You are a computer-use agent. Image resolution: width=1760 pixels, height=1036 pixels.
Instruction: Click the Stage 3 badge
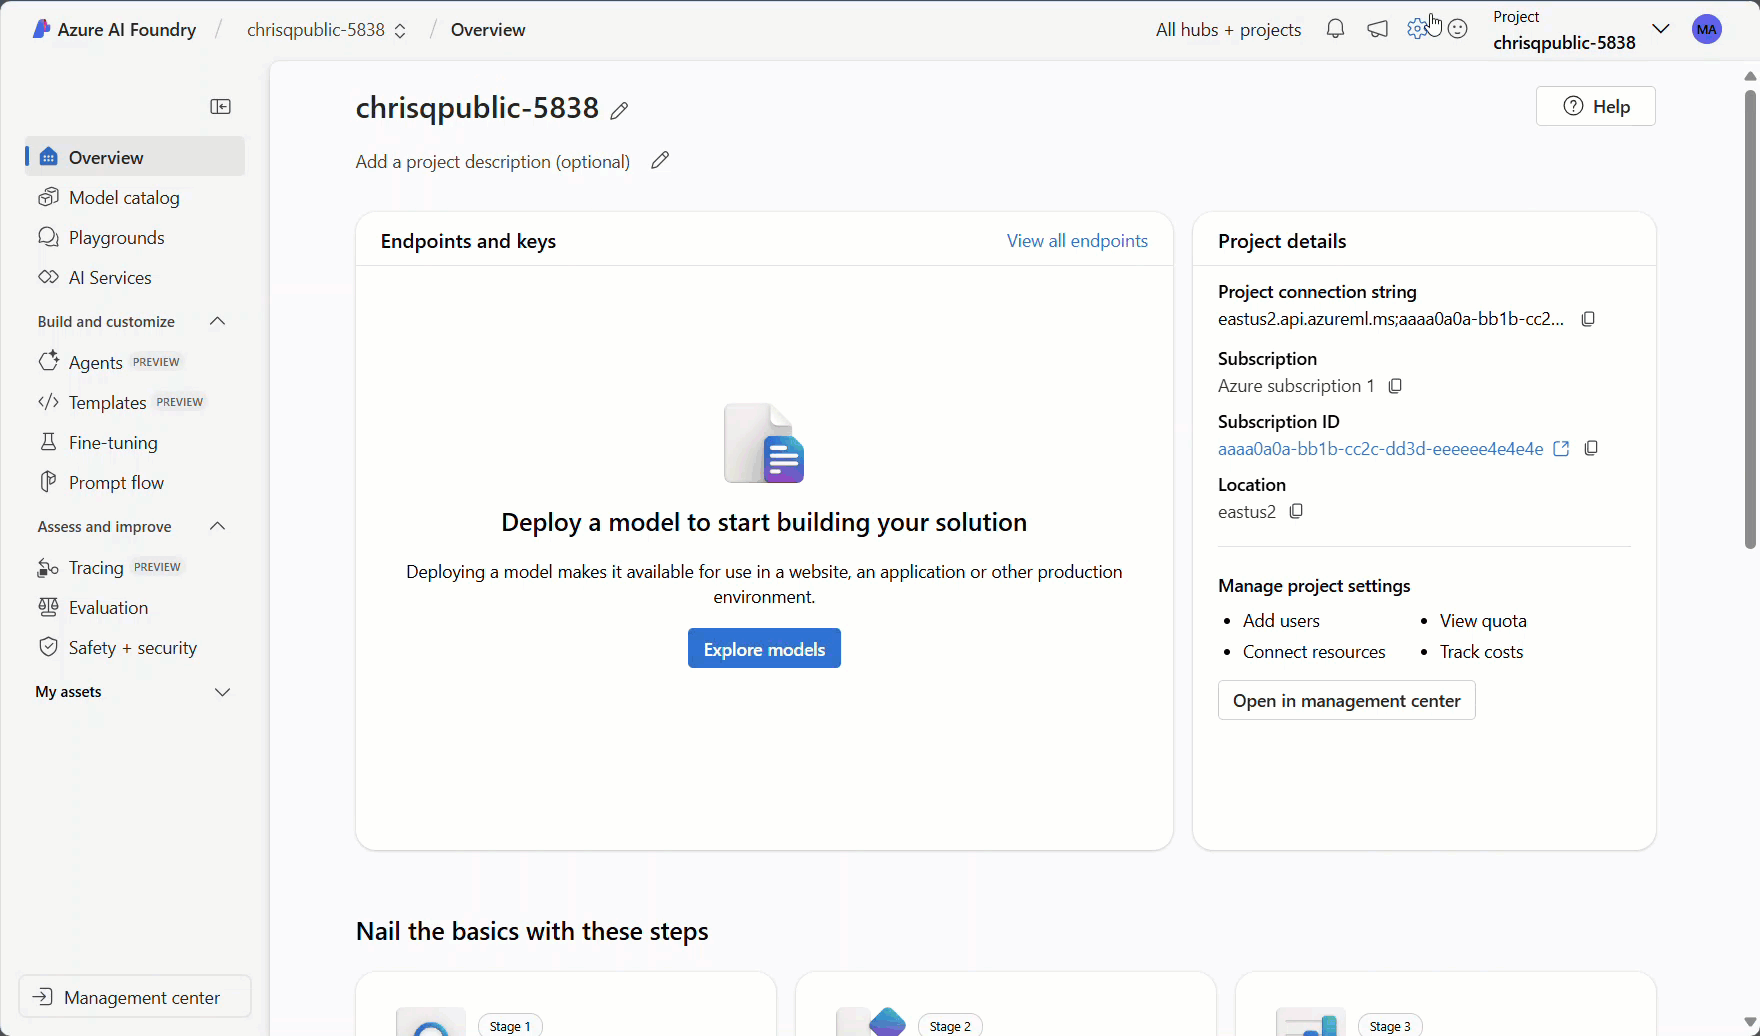(1390, 1026)
